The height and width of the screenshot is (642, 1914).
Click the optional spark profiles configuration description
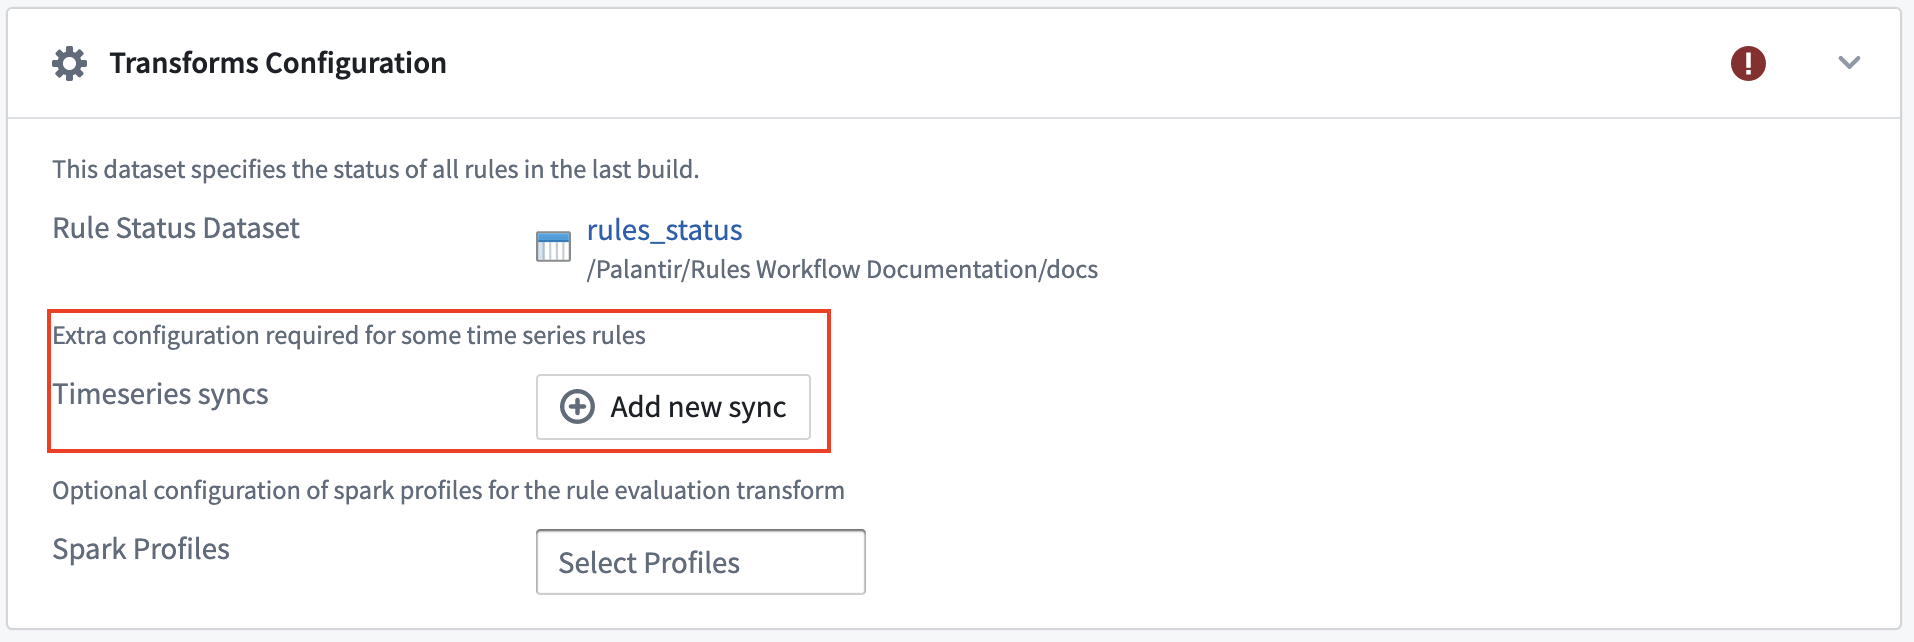point(448,490)
